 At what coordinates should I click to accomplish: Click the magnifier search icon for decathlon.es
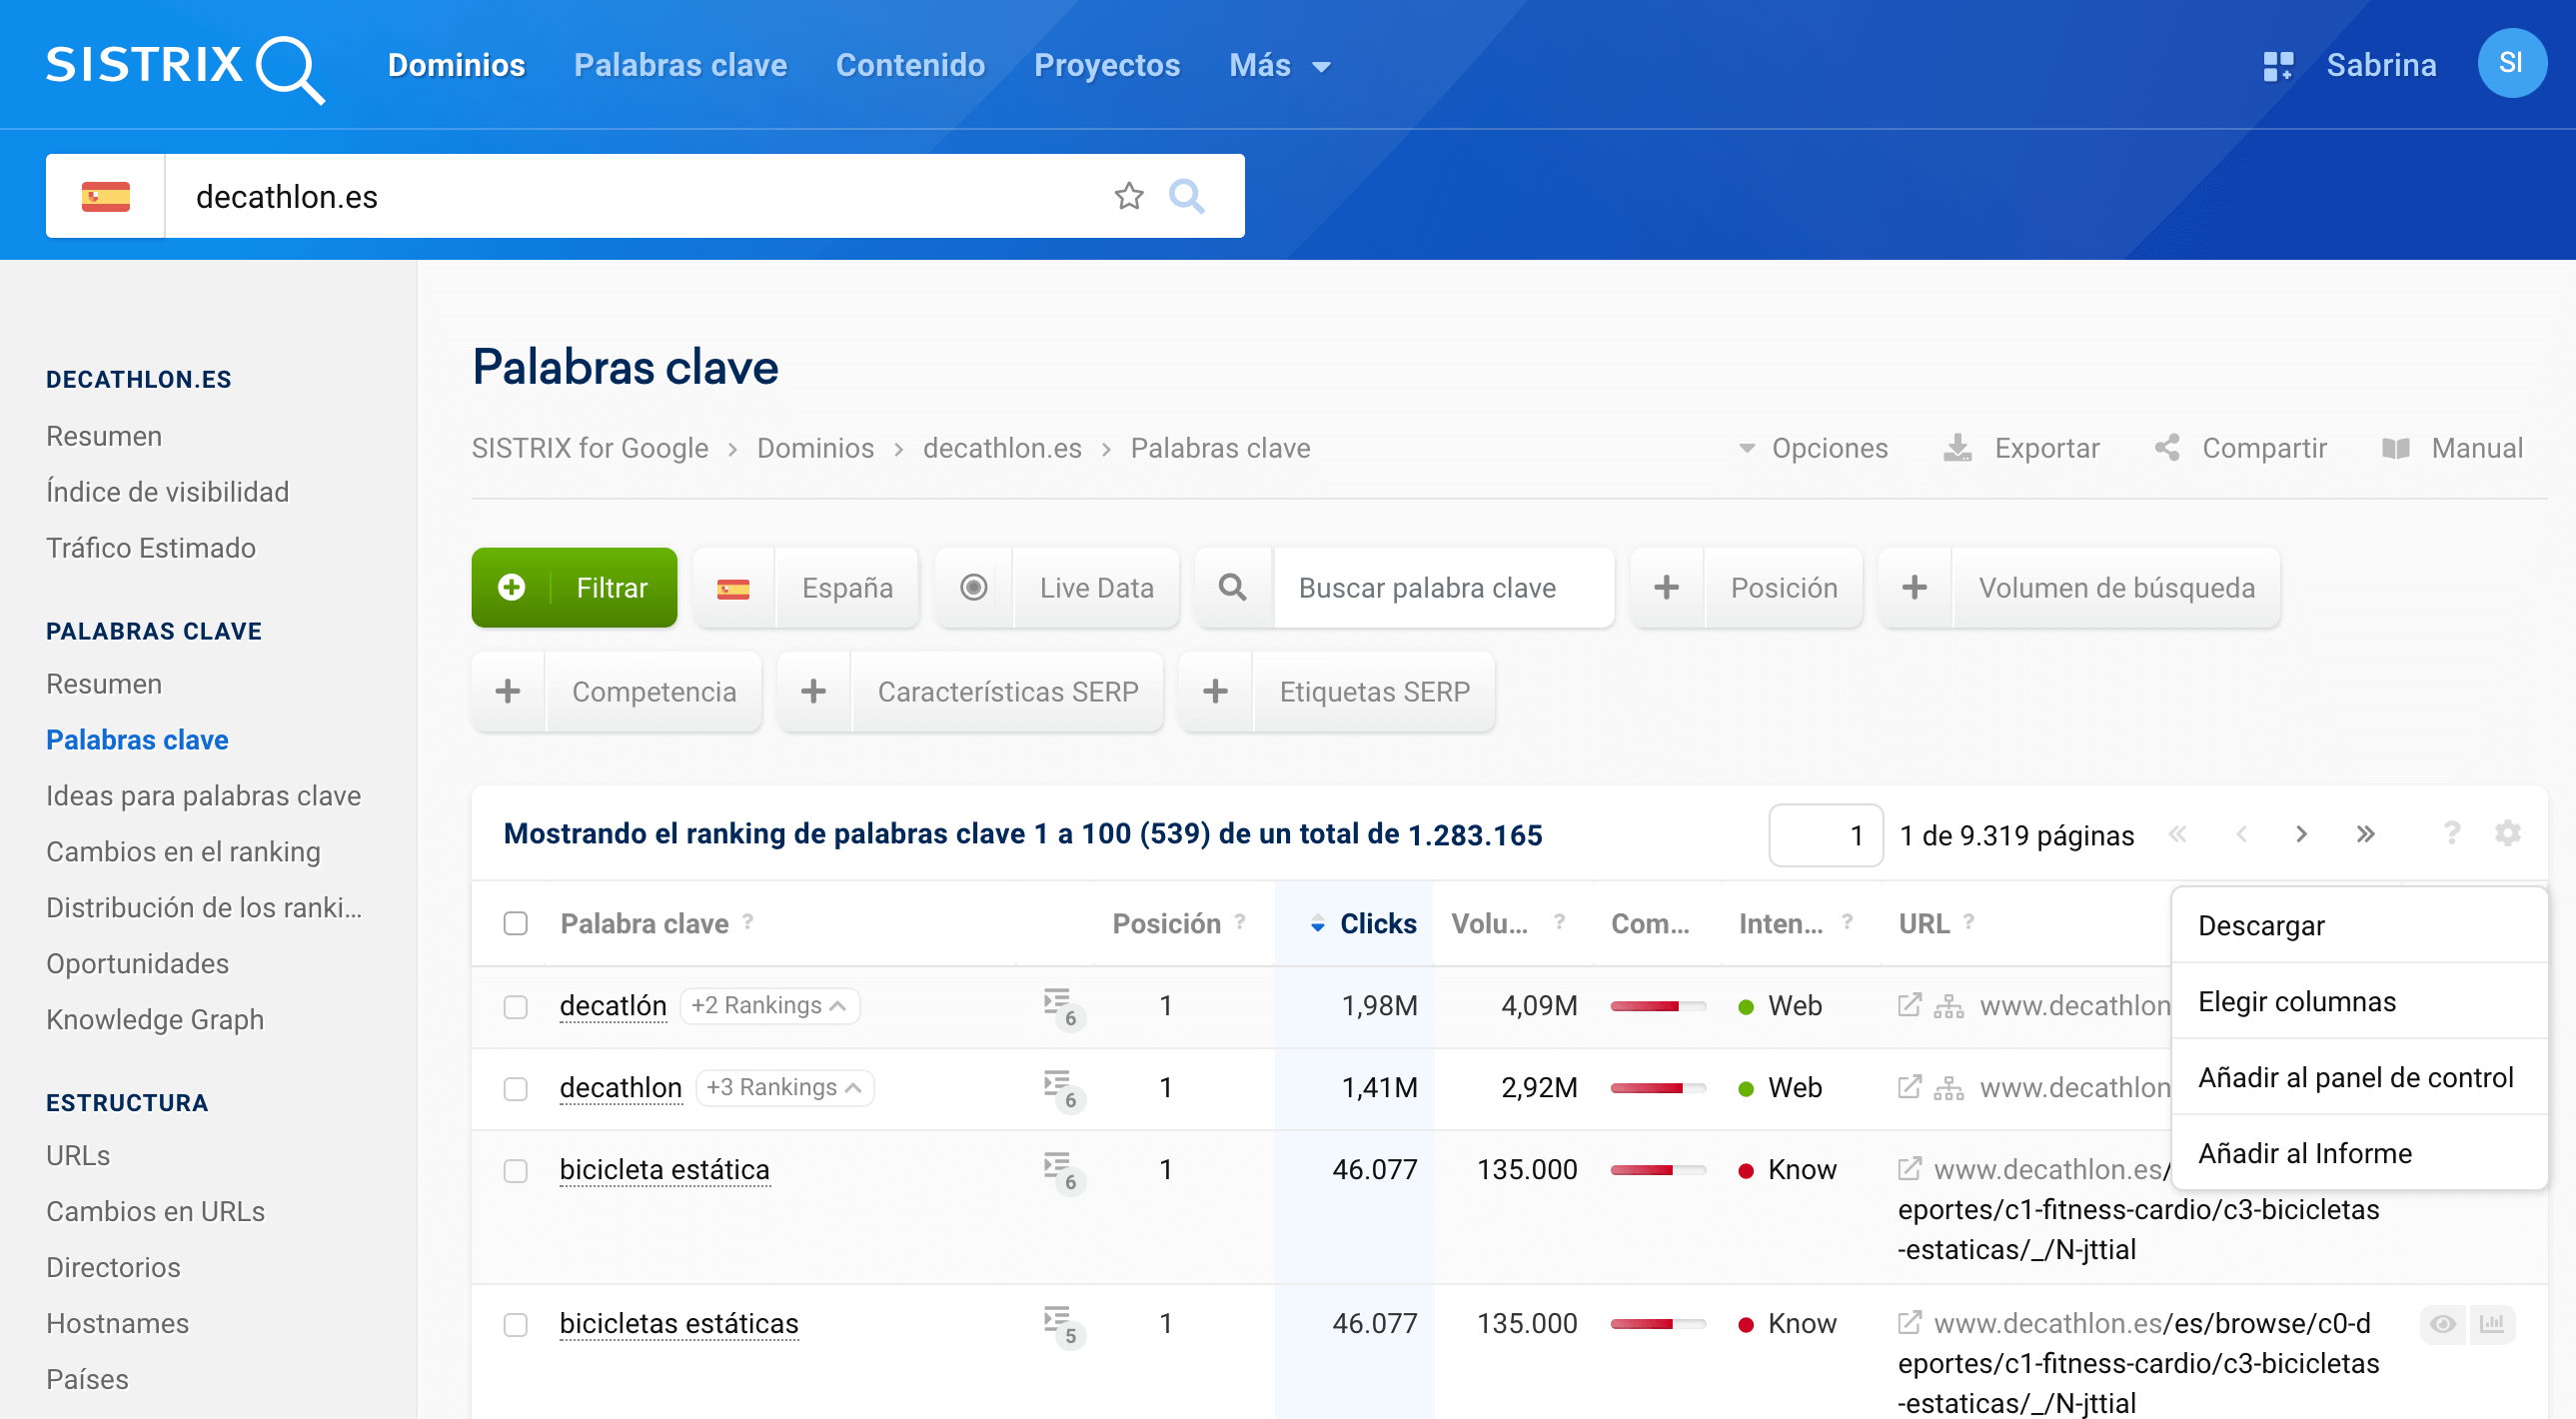(x=1186, y=196)
